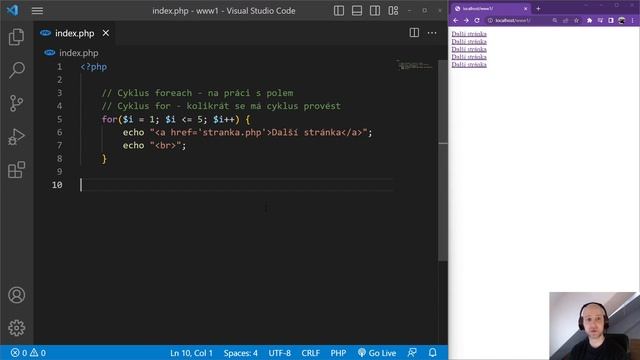Change indentation via Spaces: 4

pos(240,353)
